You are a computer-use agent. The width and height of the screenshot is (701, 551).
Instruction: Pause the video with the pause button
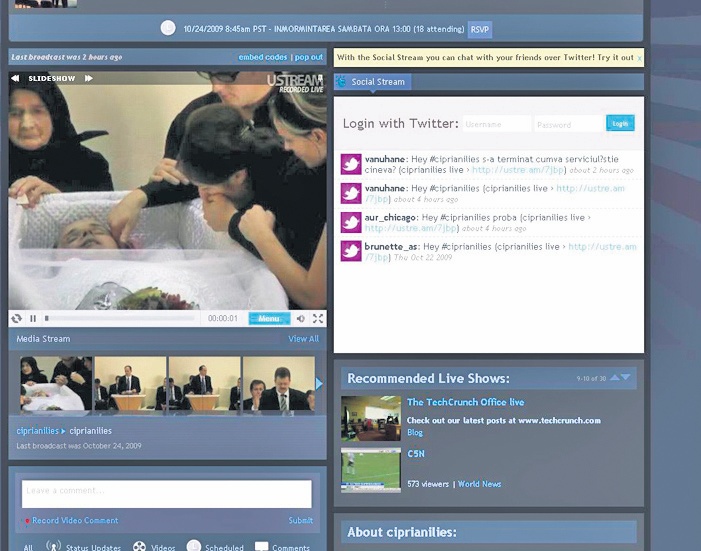coord(33,319)
